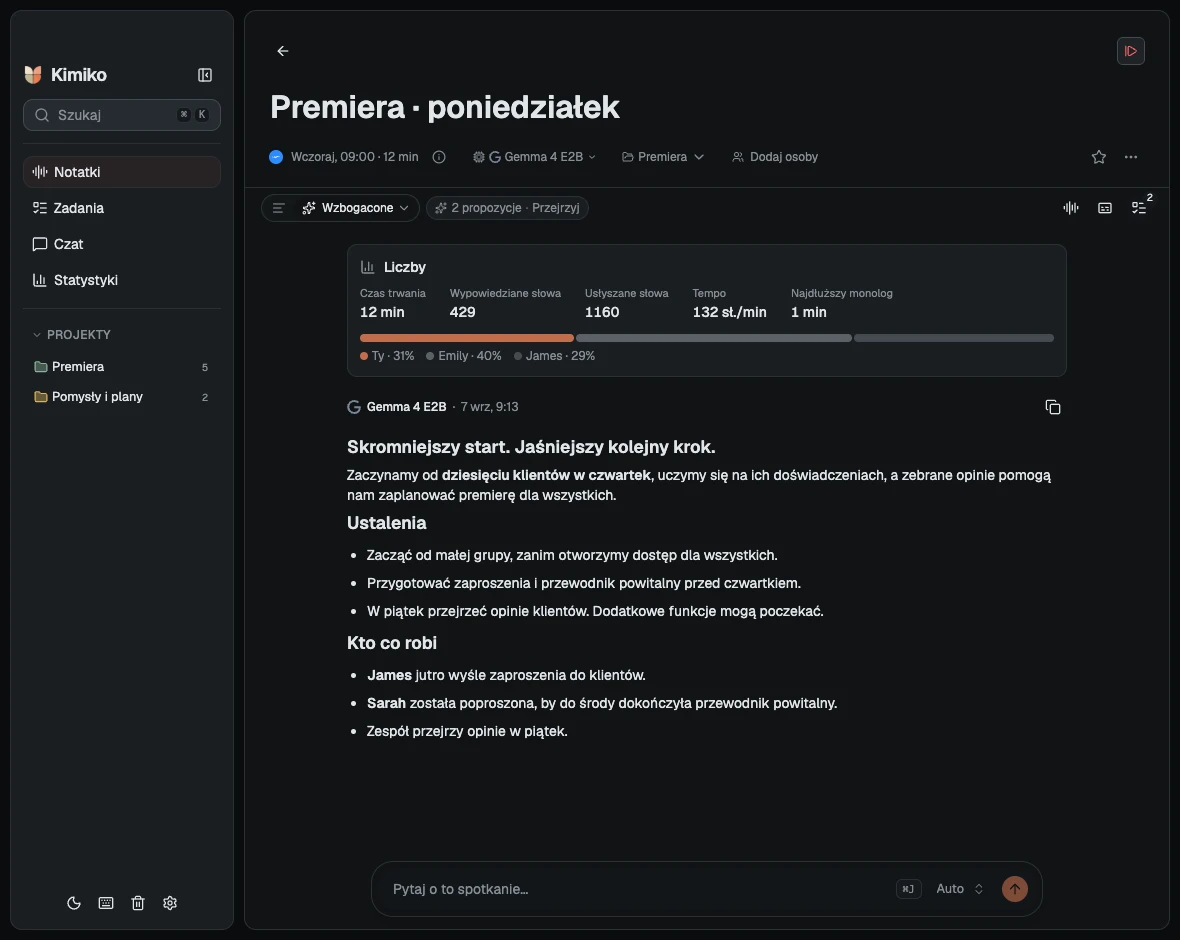The height and width of the screenshot is (940, 1180).
Task: Show the audio waveform view
Action: pyautogui.click(x=1071, y=208)
